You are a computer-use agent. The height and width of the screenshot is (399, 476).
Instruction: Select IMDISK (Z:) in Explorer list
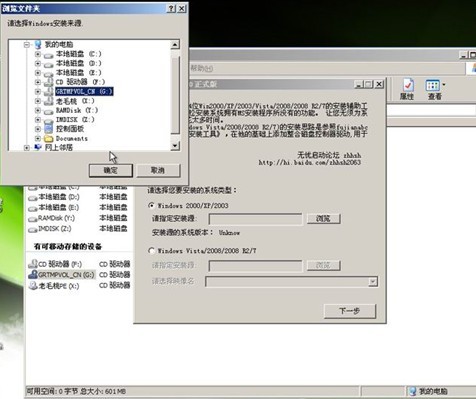coord(54,229)
